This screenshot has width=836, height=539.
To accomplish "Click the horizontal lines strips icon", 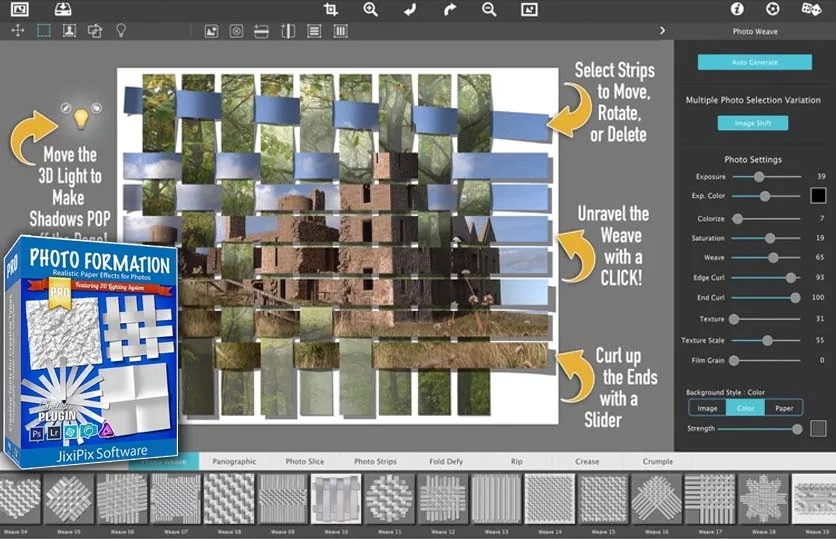I will 314,31.
